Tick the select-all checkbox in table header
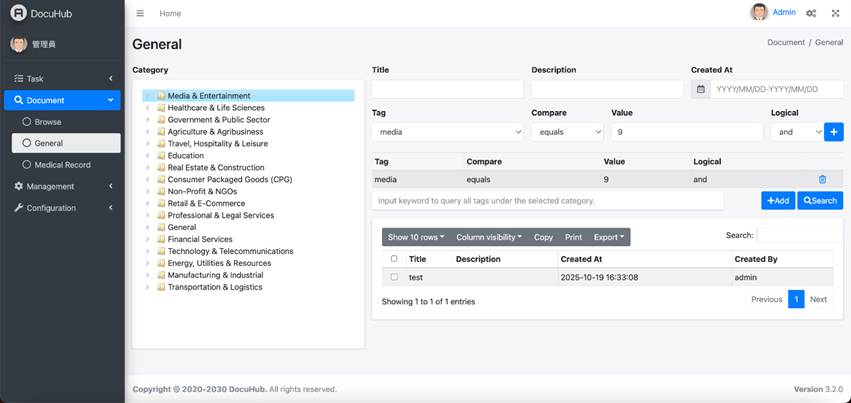The width and height of the screenshot is (851, 403). click(x=394, y=259)
